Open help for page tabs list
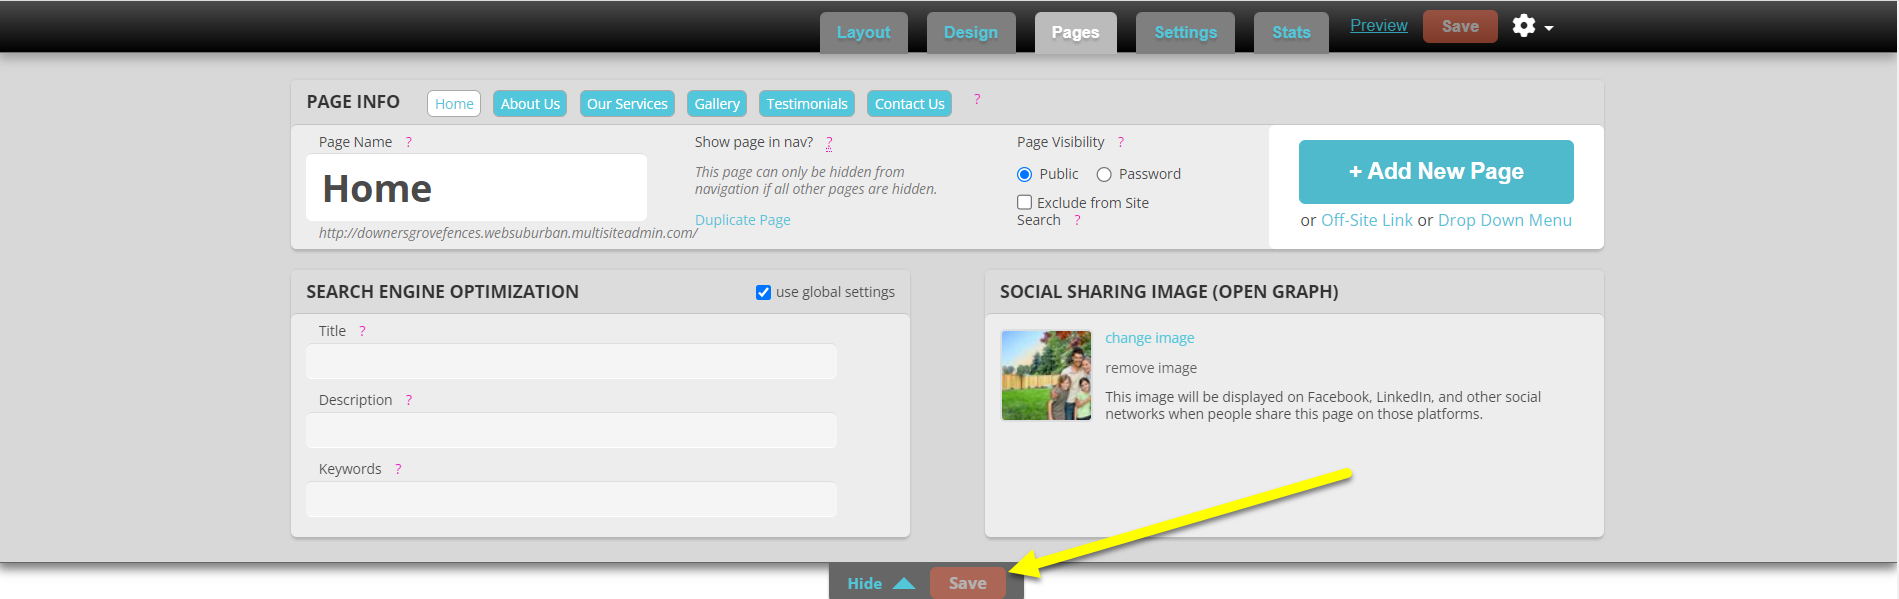The image size is (1899, 599). [977, 99]
